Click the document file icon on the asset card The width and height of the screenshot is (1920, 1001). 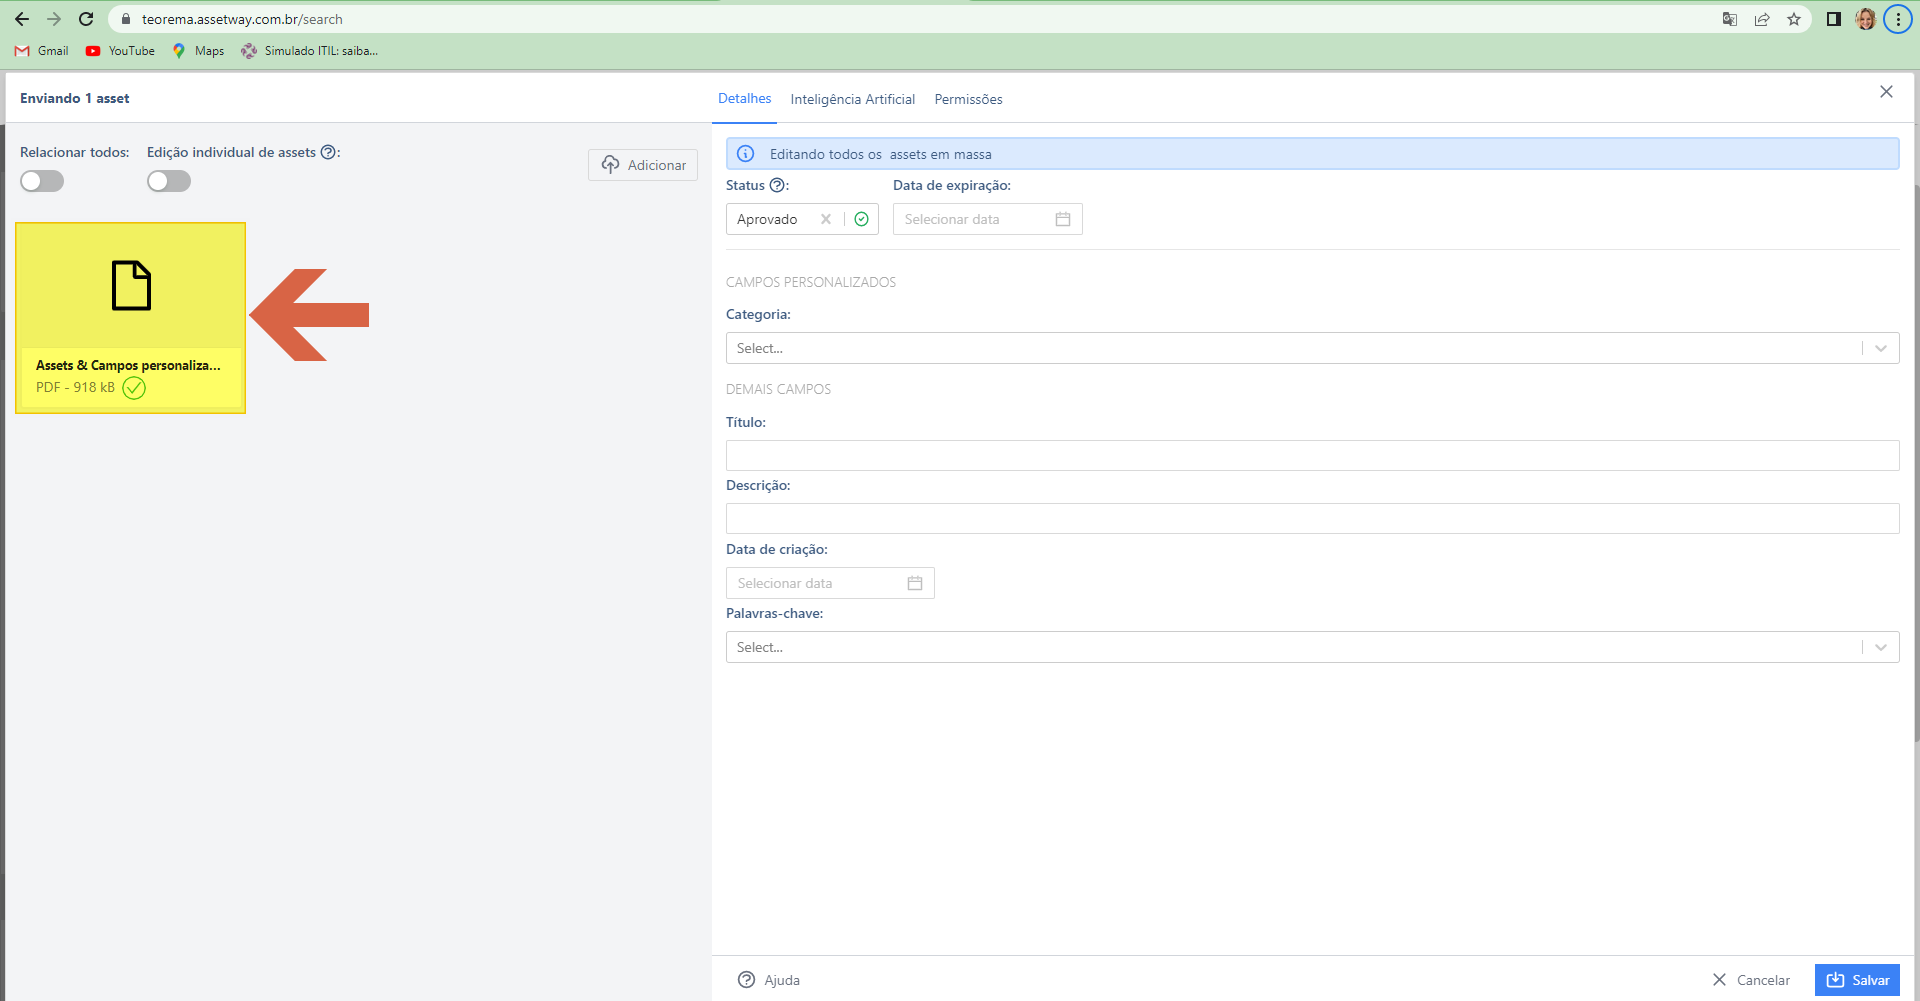click(131, 286)
